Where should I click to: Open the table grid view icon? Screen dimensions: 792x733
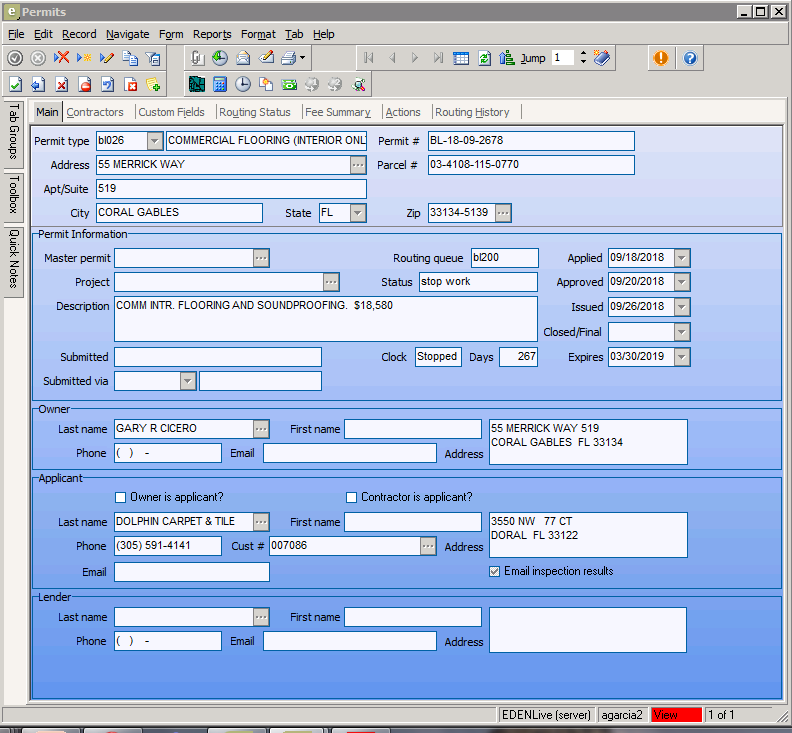tap(461, 58)
